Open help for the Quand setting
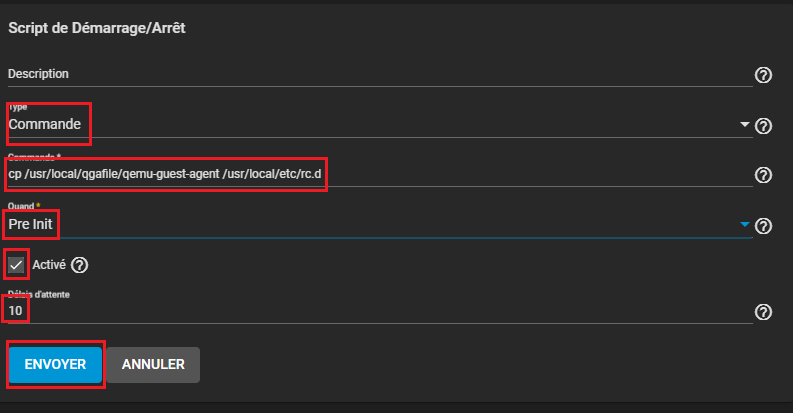 (763, 226)
